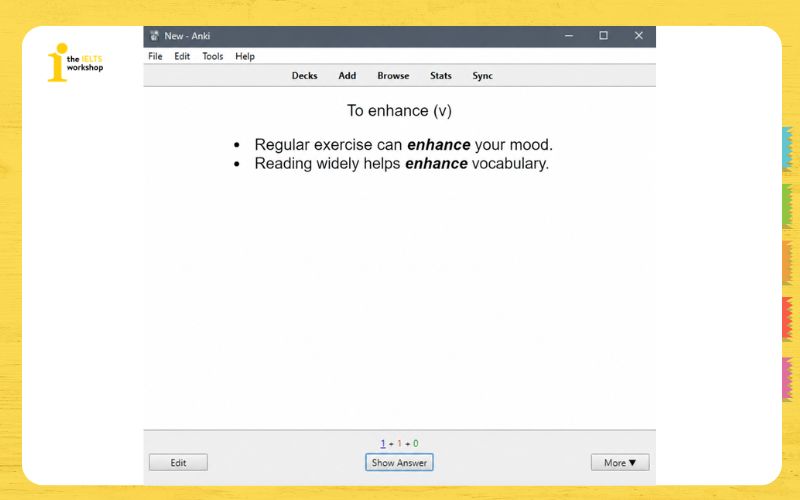
Task: Maximize the Anki window
Action: pyautogui.click(x=604, y=36)
